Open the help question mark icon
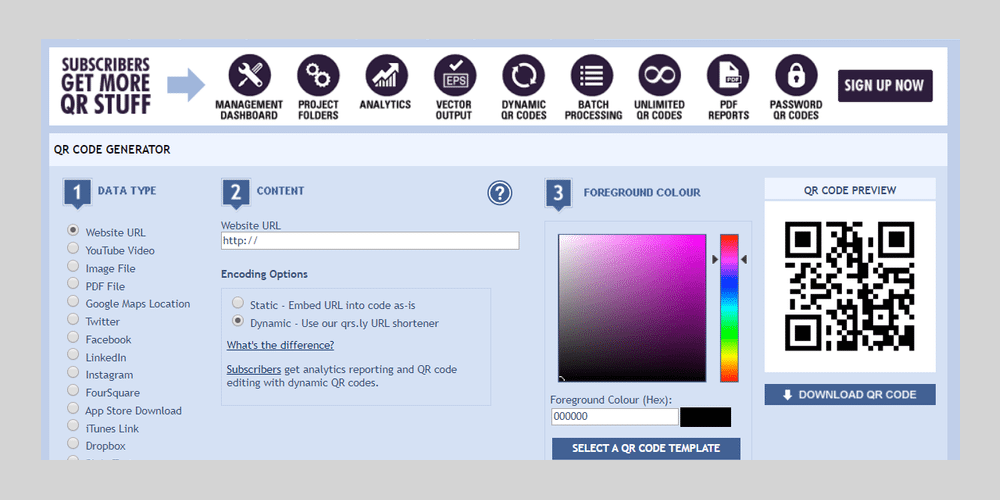The width and height of the screenshot is (1000, 500). point(500,193)
